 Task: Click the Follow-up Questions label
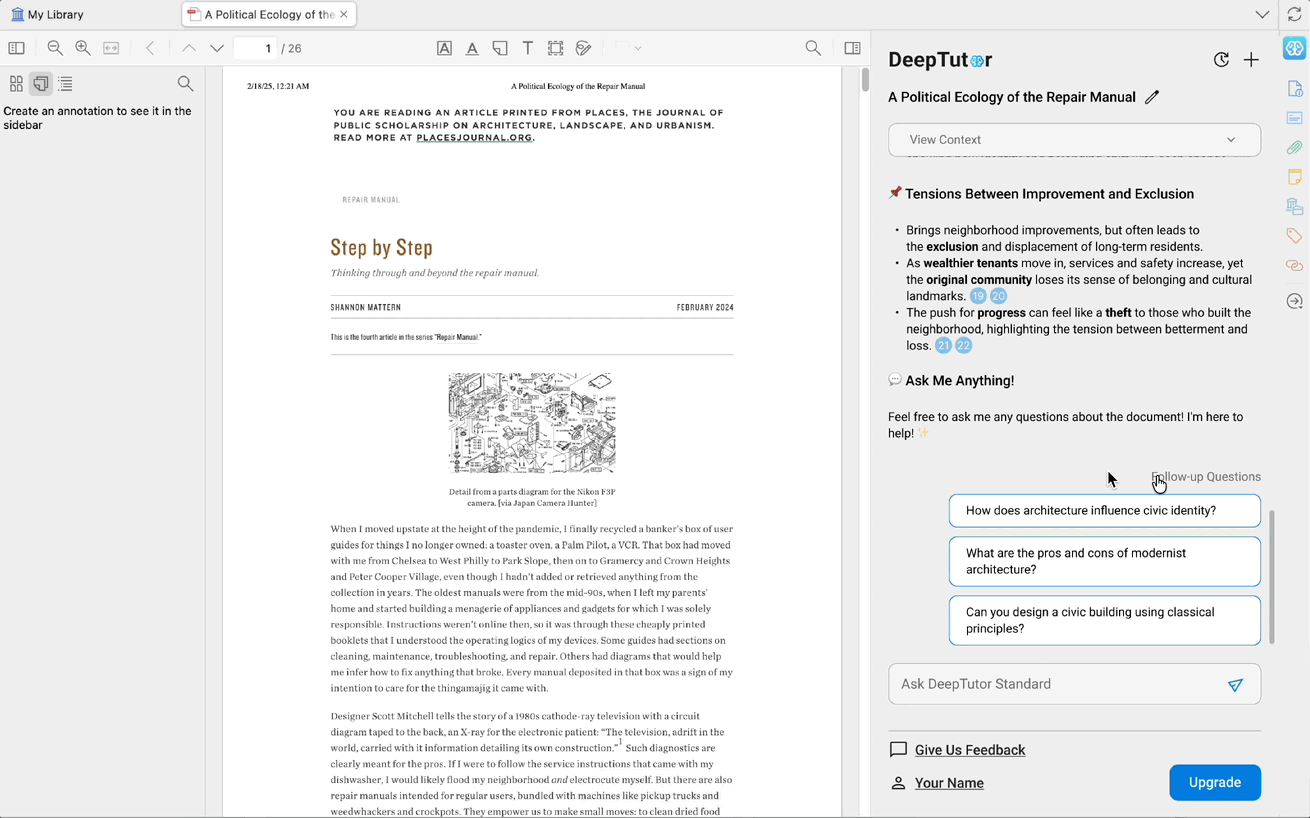(x=1206, y=477)
